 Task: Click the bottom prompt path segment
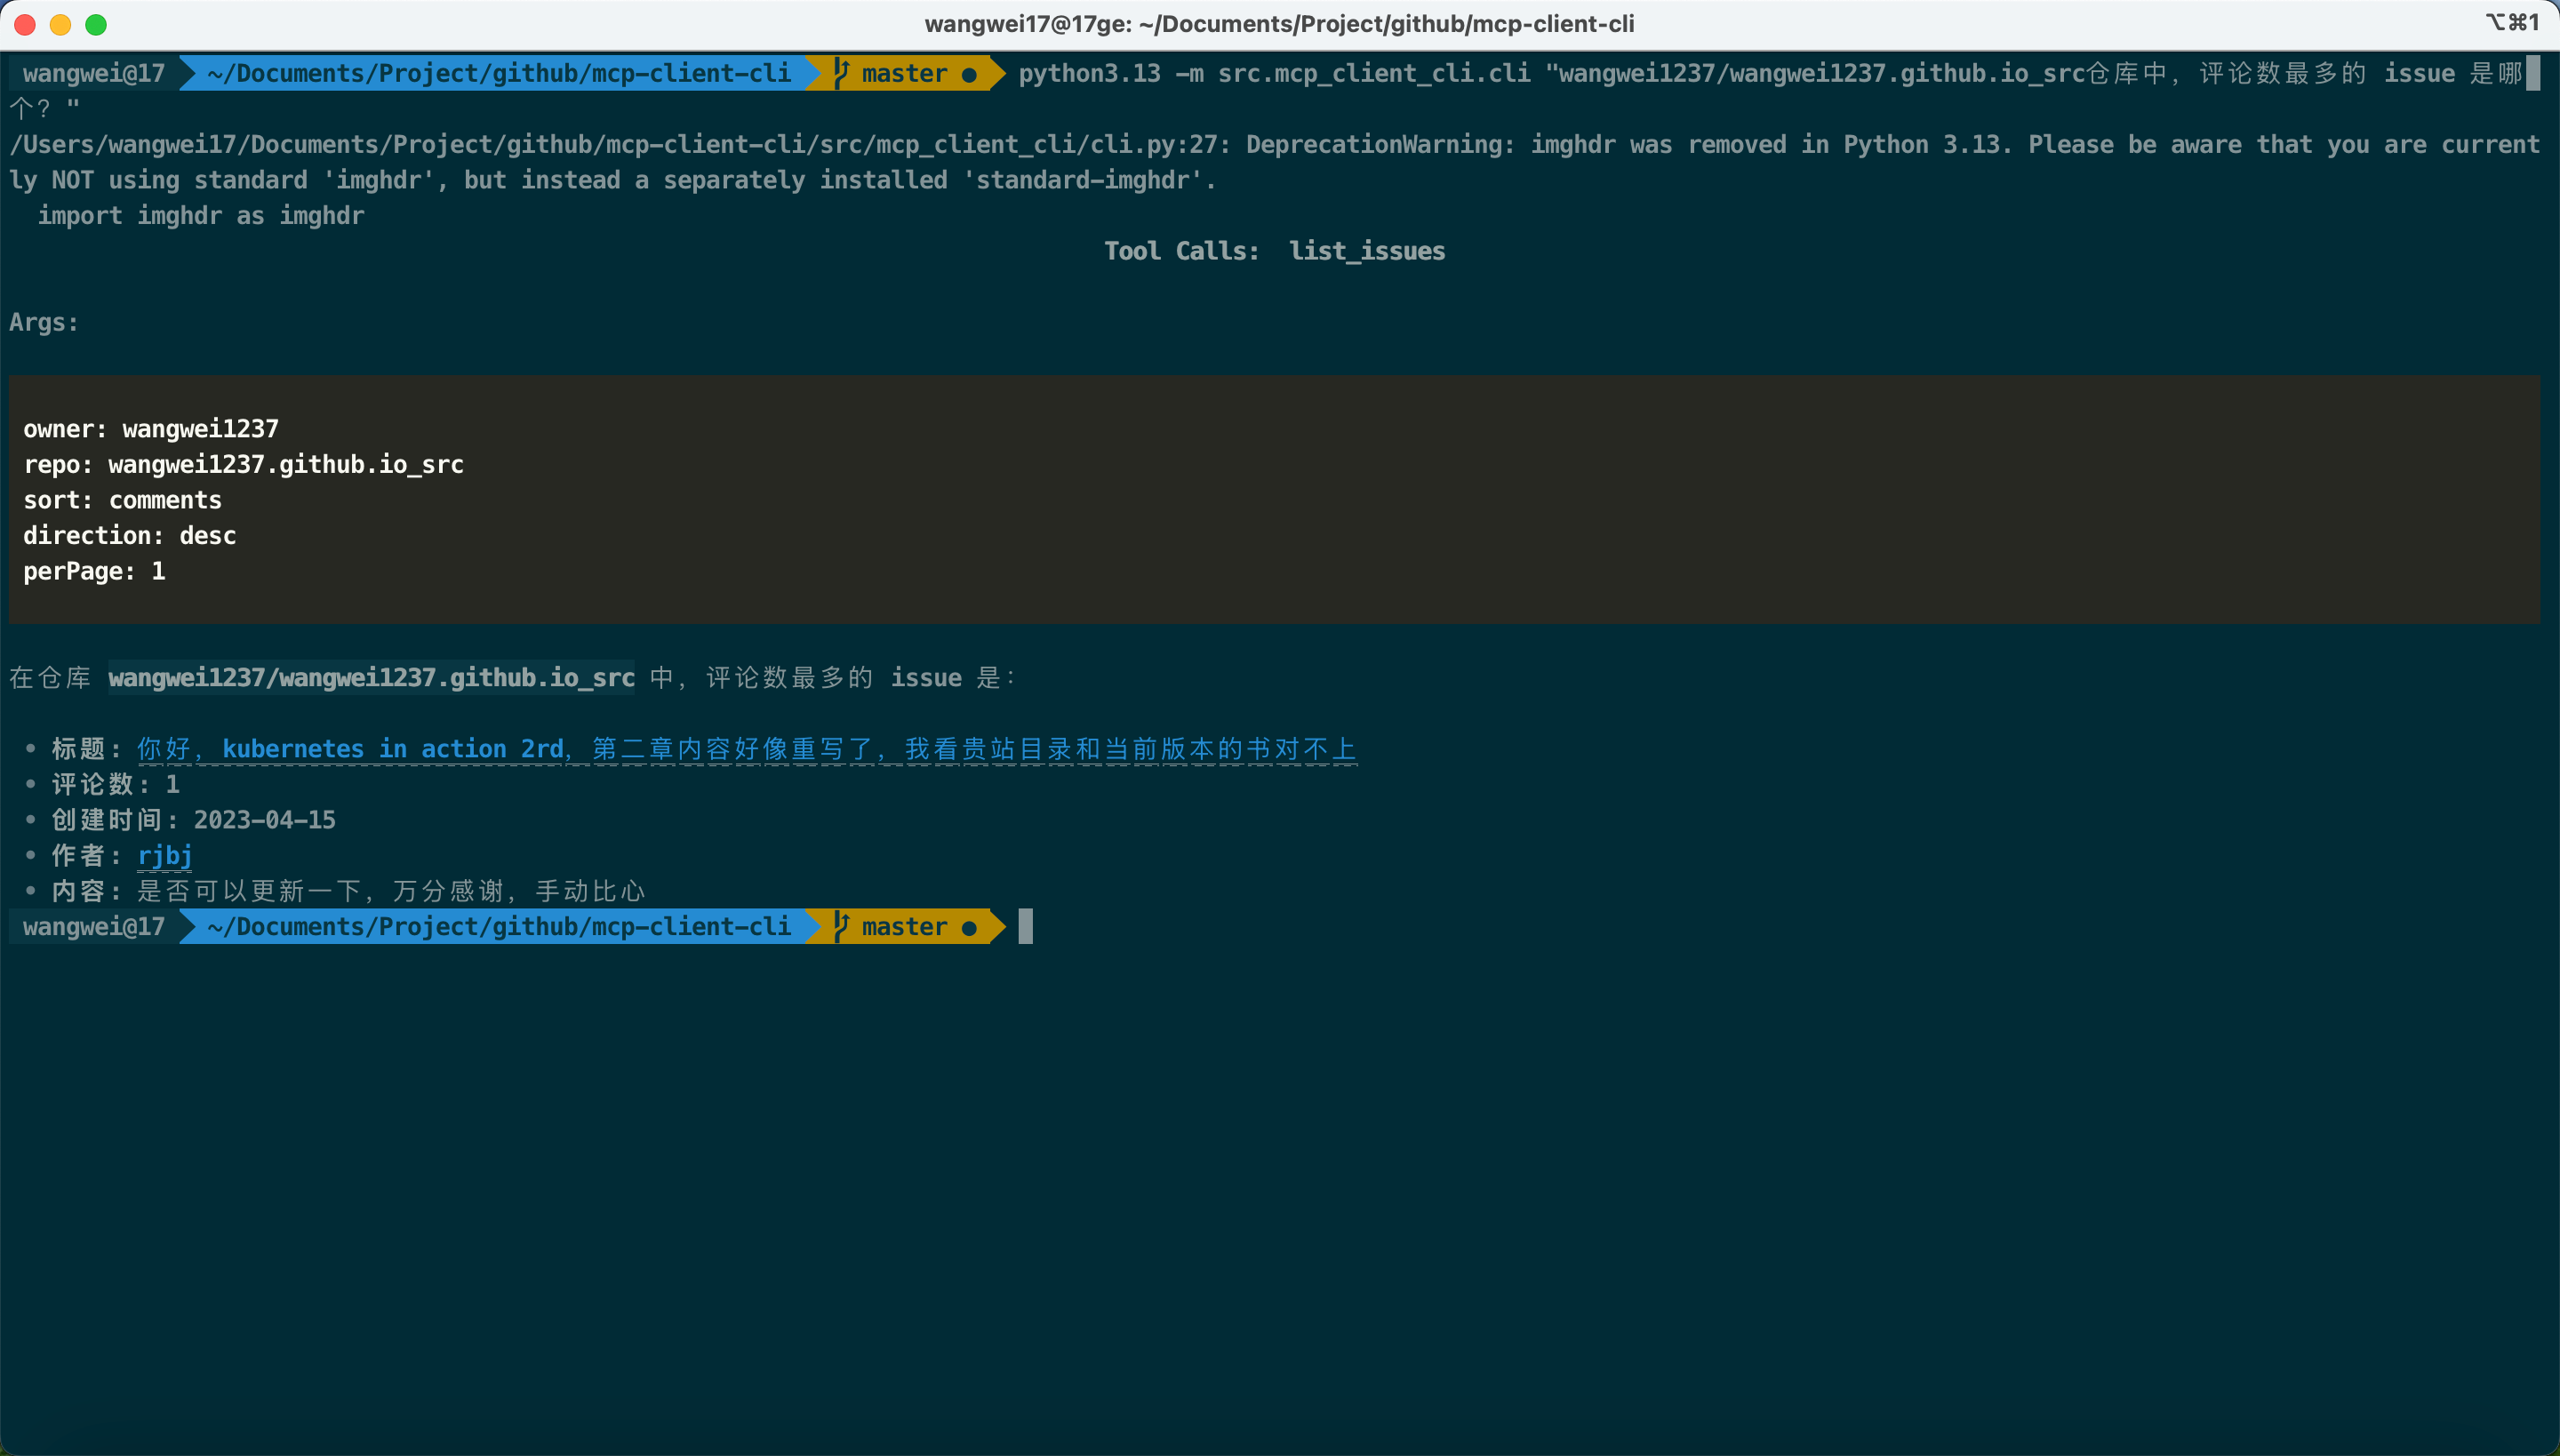(499, 927)
